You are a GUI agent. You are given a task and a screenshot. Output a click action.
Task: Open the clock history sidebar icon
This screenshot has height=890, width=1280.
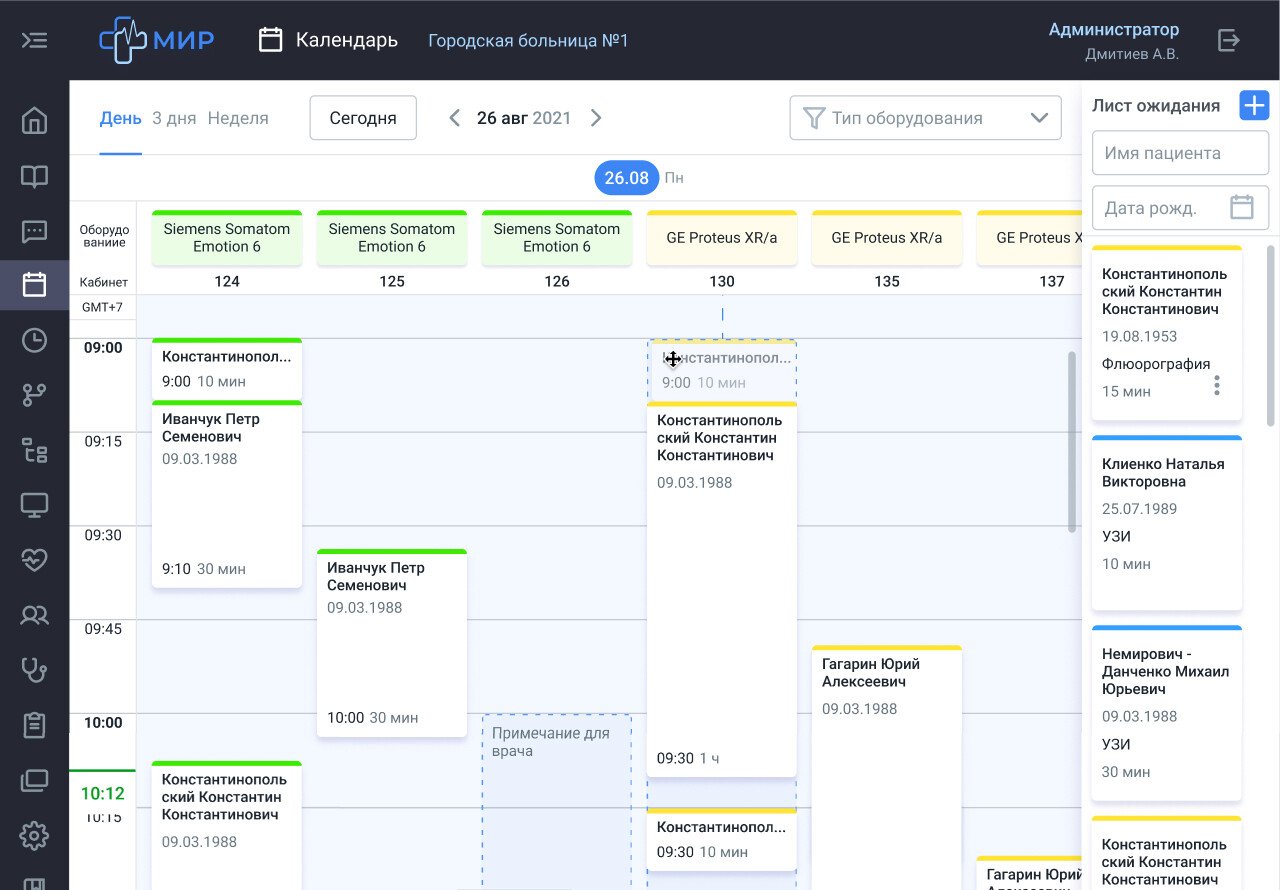pos(34,340)
